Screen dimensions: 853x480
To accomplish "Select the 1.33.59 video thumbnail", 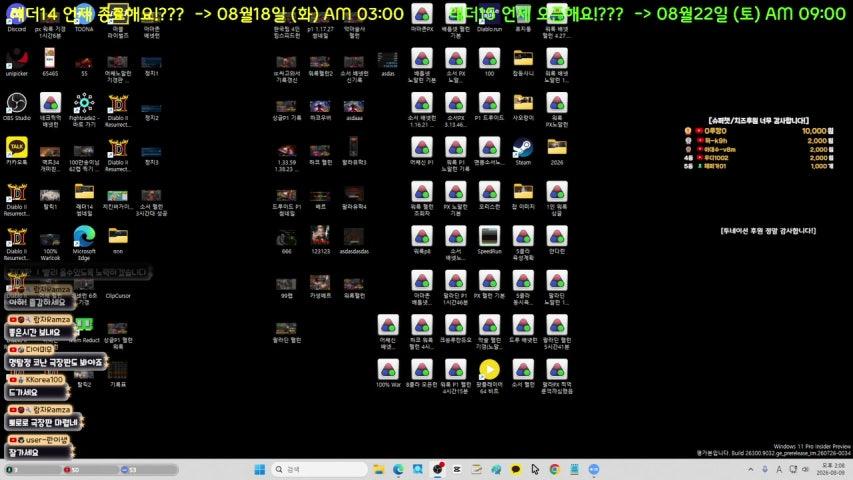I will 286,157.
